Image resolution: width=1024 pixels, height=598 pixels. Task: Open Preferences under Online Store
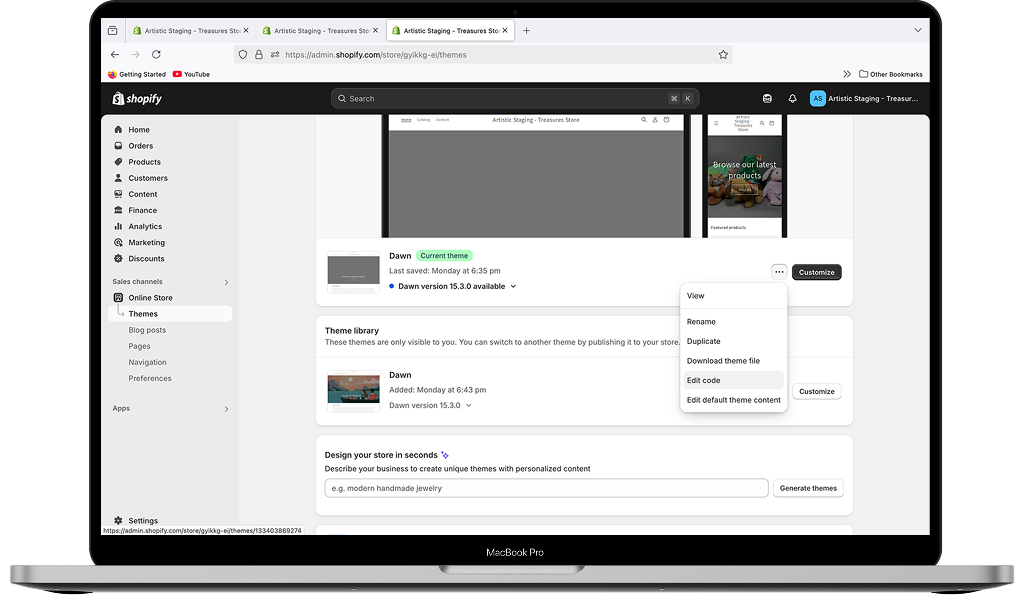150,379
